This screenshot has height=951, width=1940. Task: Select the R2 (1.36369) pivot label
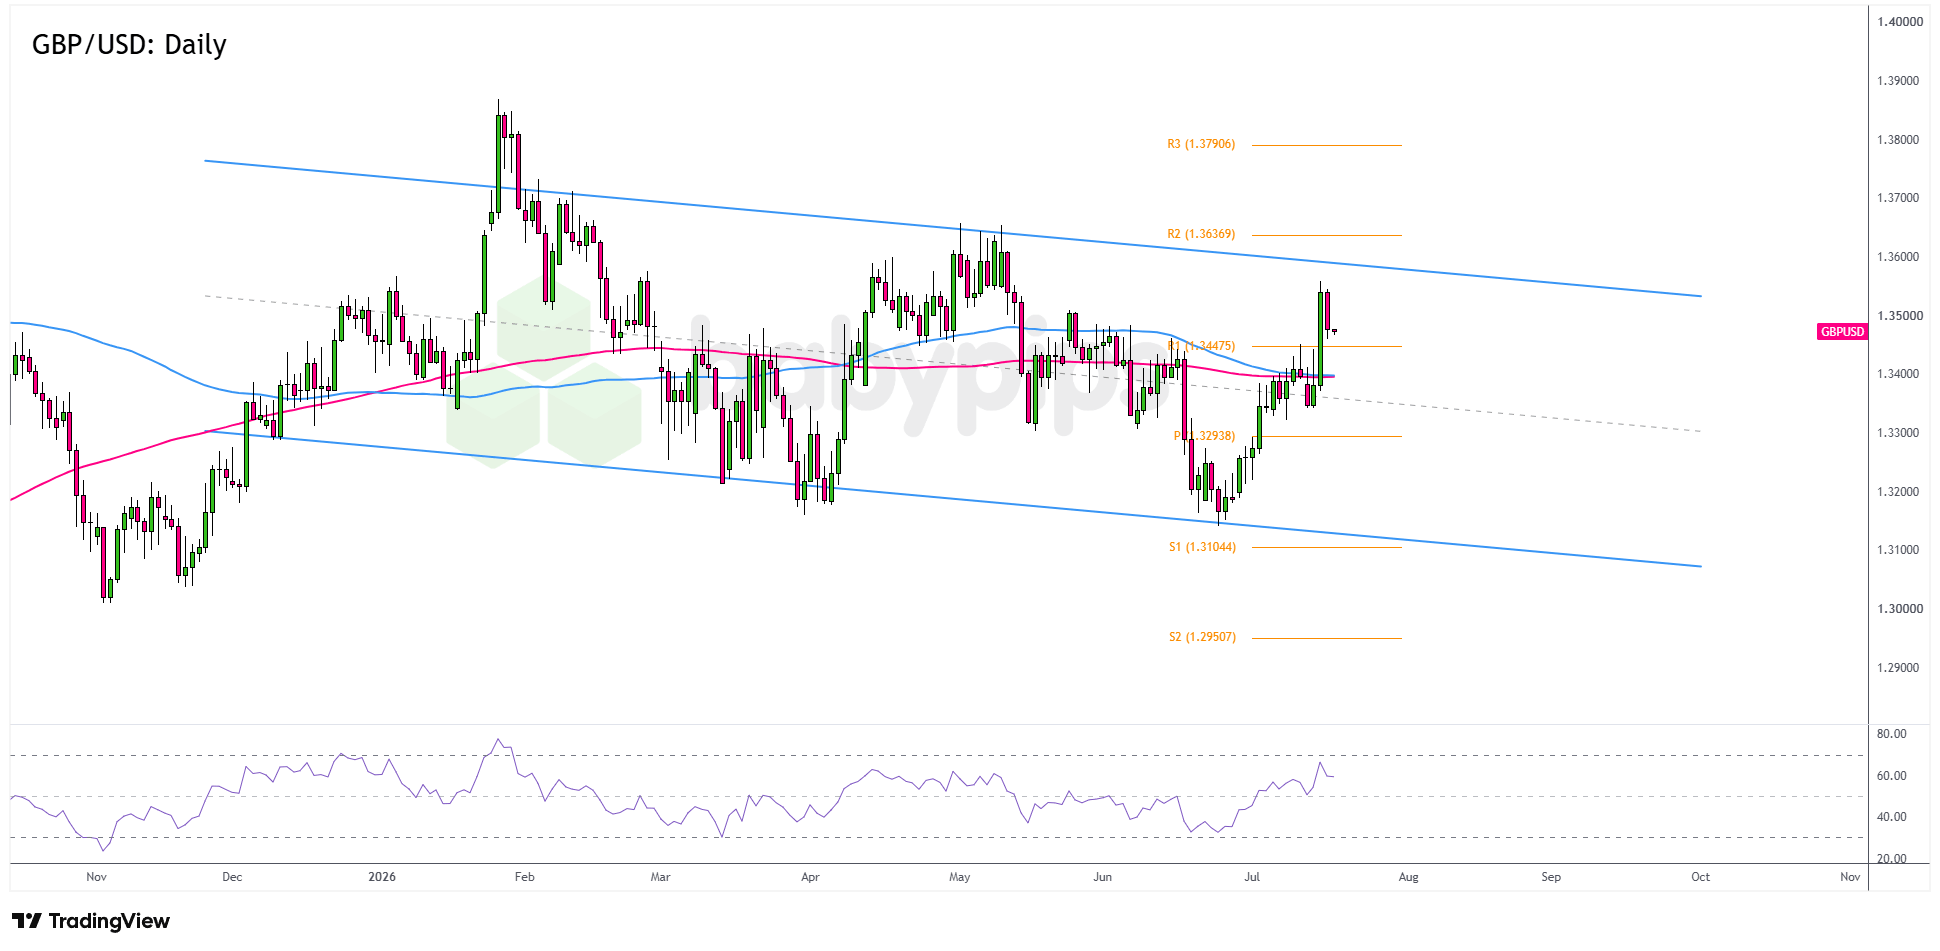tap(1201, 234)
